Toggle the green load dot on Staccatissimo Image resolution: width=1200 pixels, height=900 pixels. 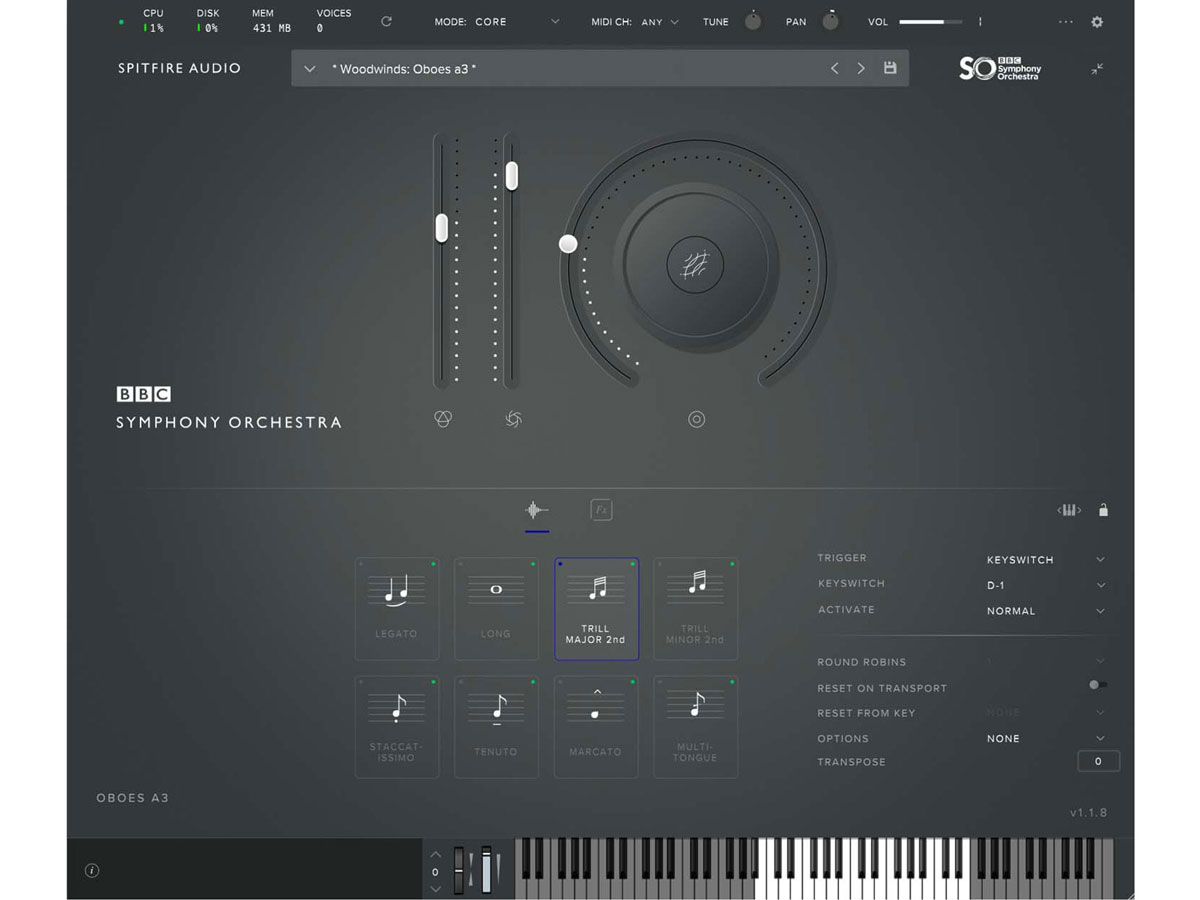tap(433, 682)
